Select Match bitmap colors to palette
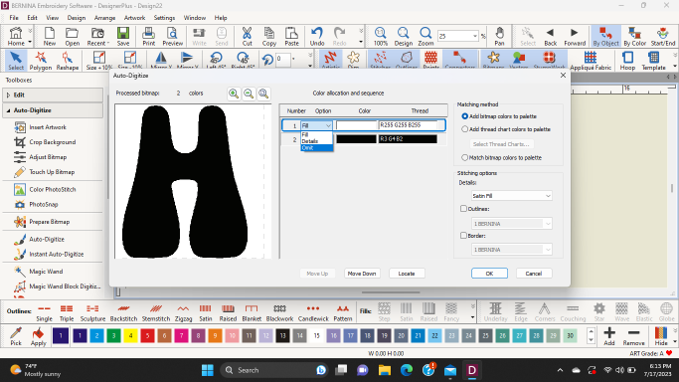 [465, 158]
